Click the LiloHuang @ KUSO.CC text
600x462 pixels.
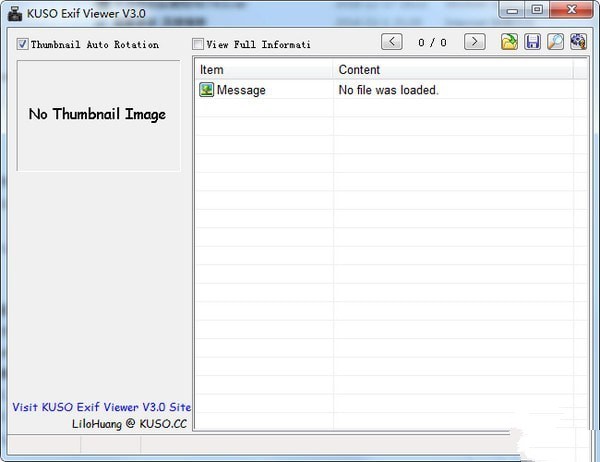[129, 424]
